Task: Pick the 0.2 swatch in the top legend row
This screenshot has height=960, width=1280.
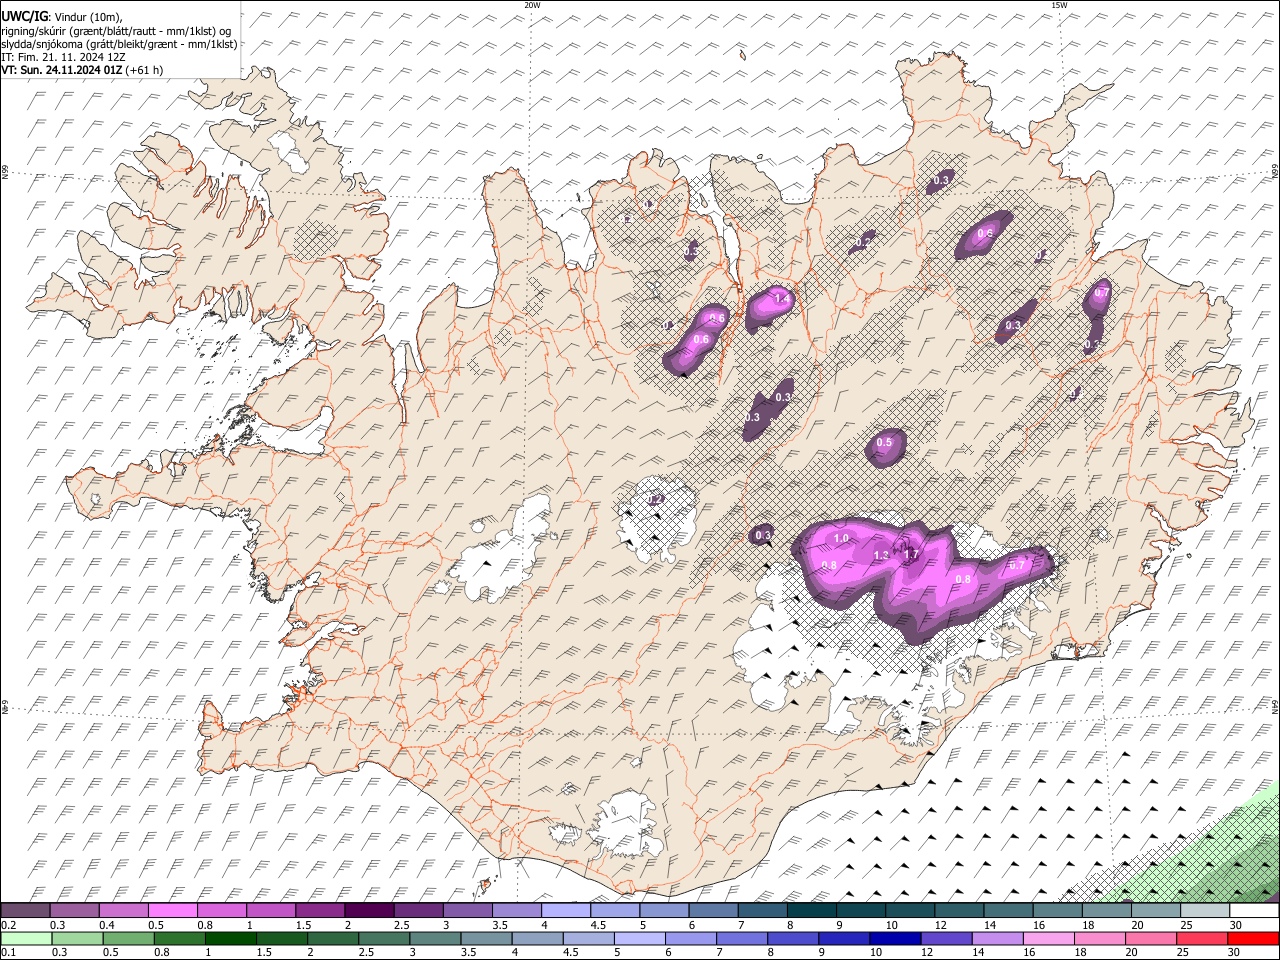Action: (25, 911)
